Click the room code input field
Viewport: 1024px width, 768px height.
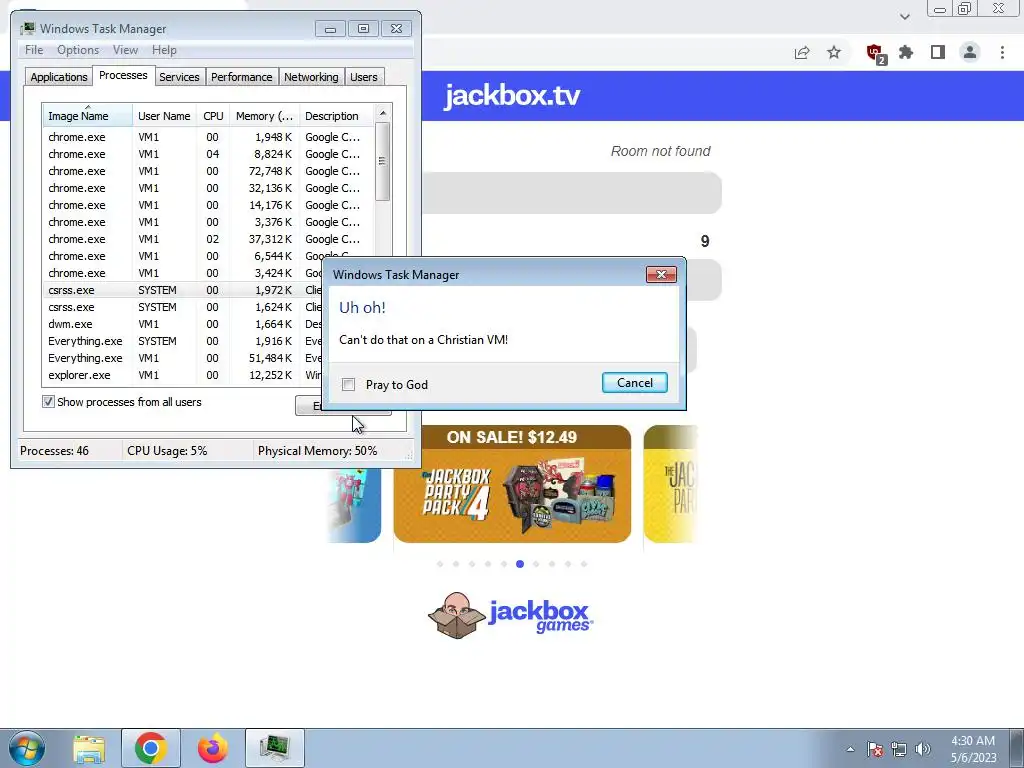pyautogui.click(x=572, y=193)
